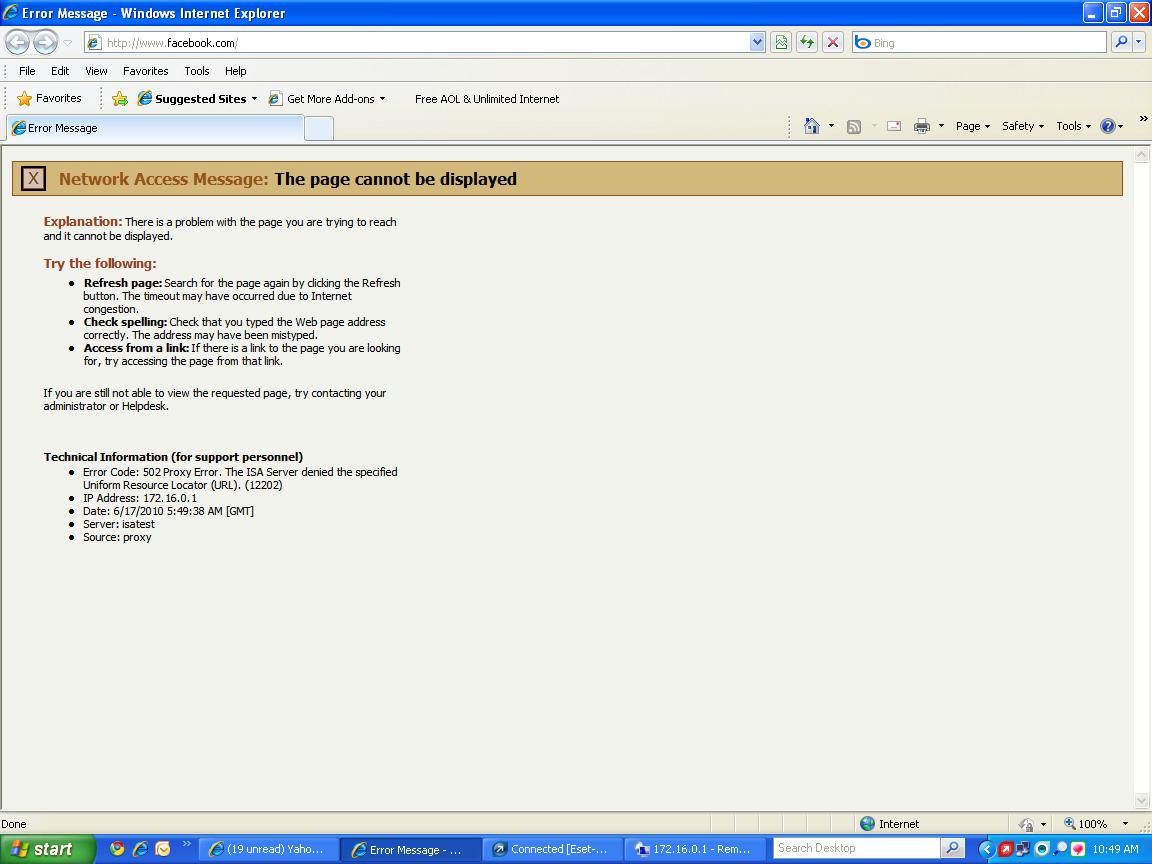Open the Tools menu in menu bar
Image resolution: width=1152 pixels, height=864 pixels.
197,71
